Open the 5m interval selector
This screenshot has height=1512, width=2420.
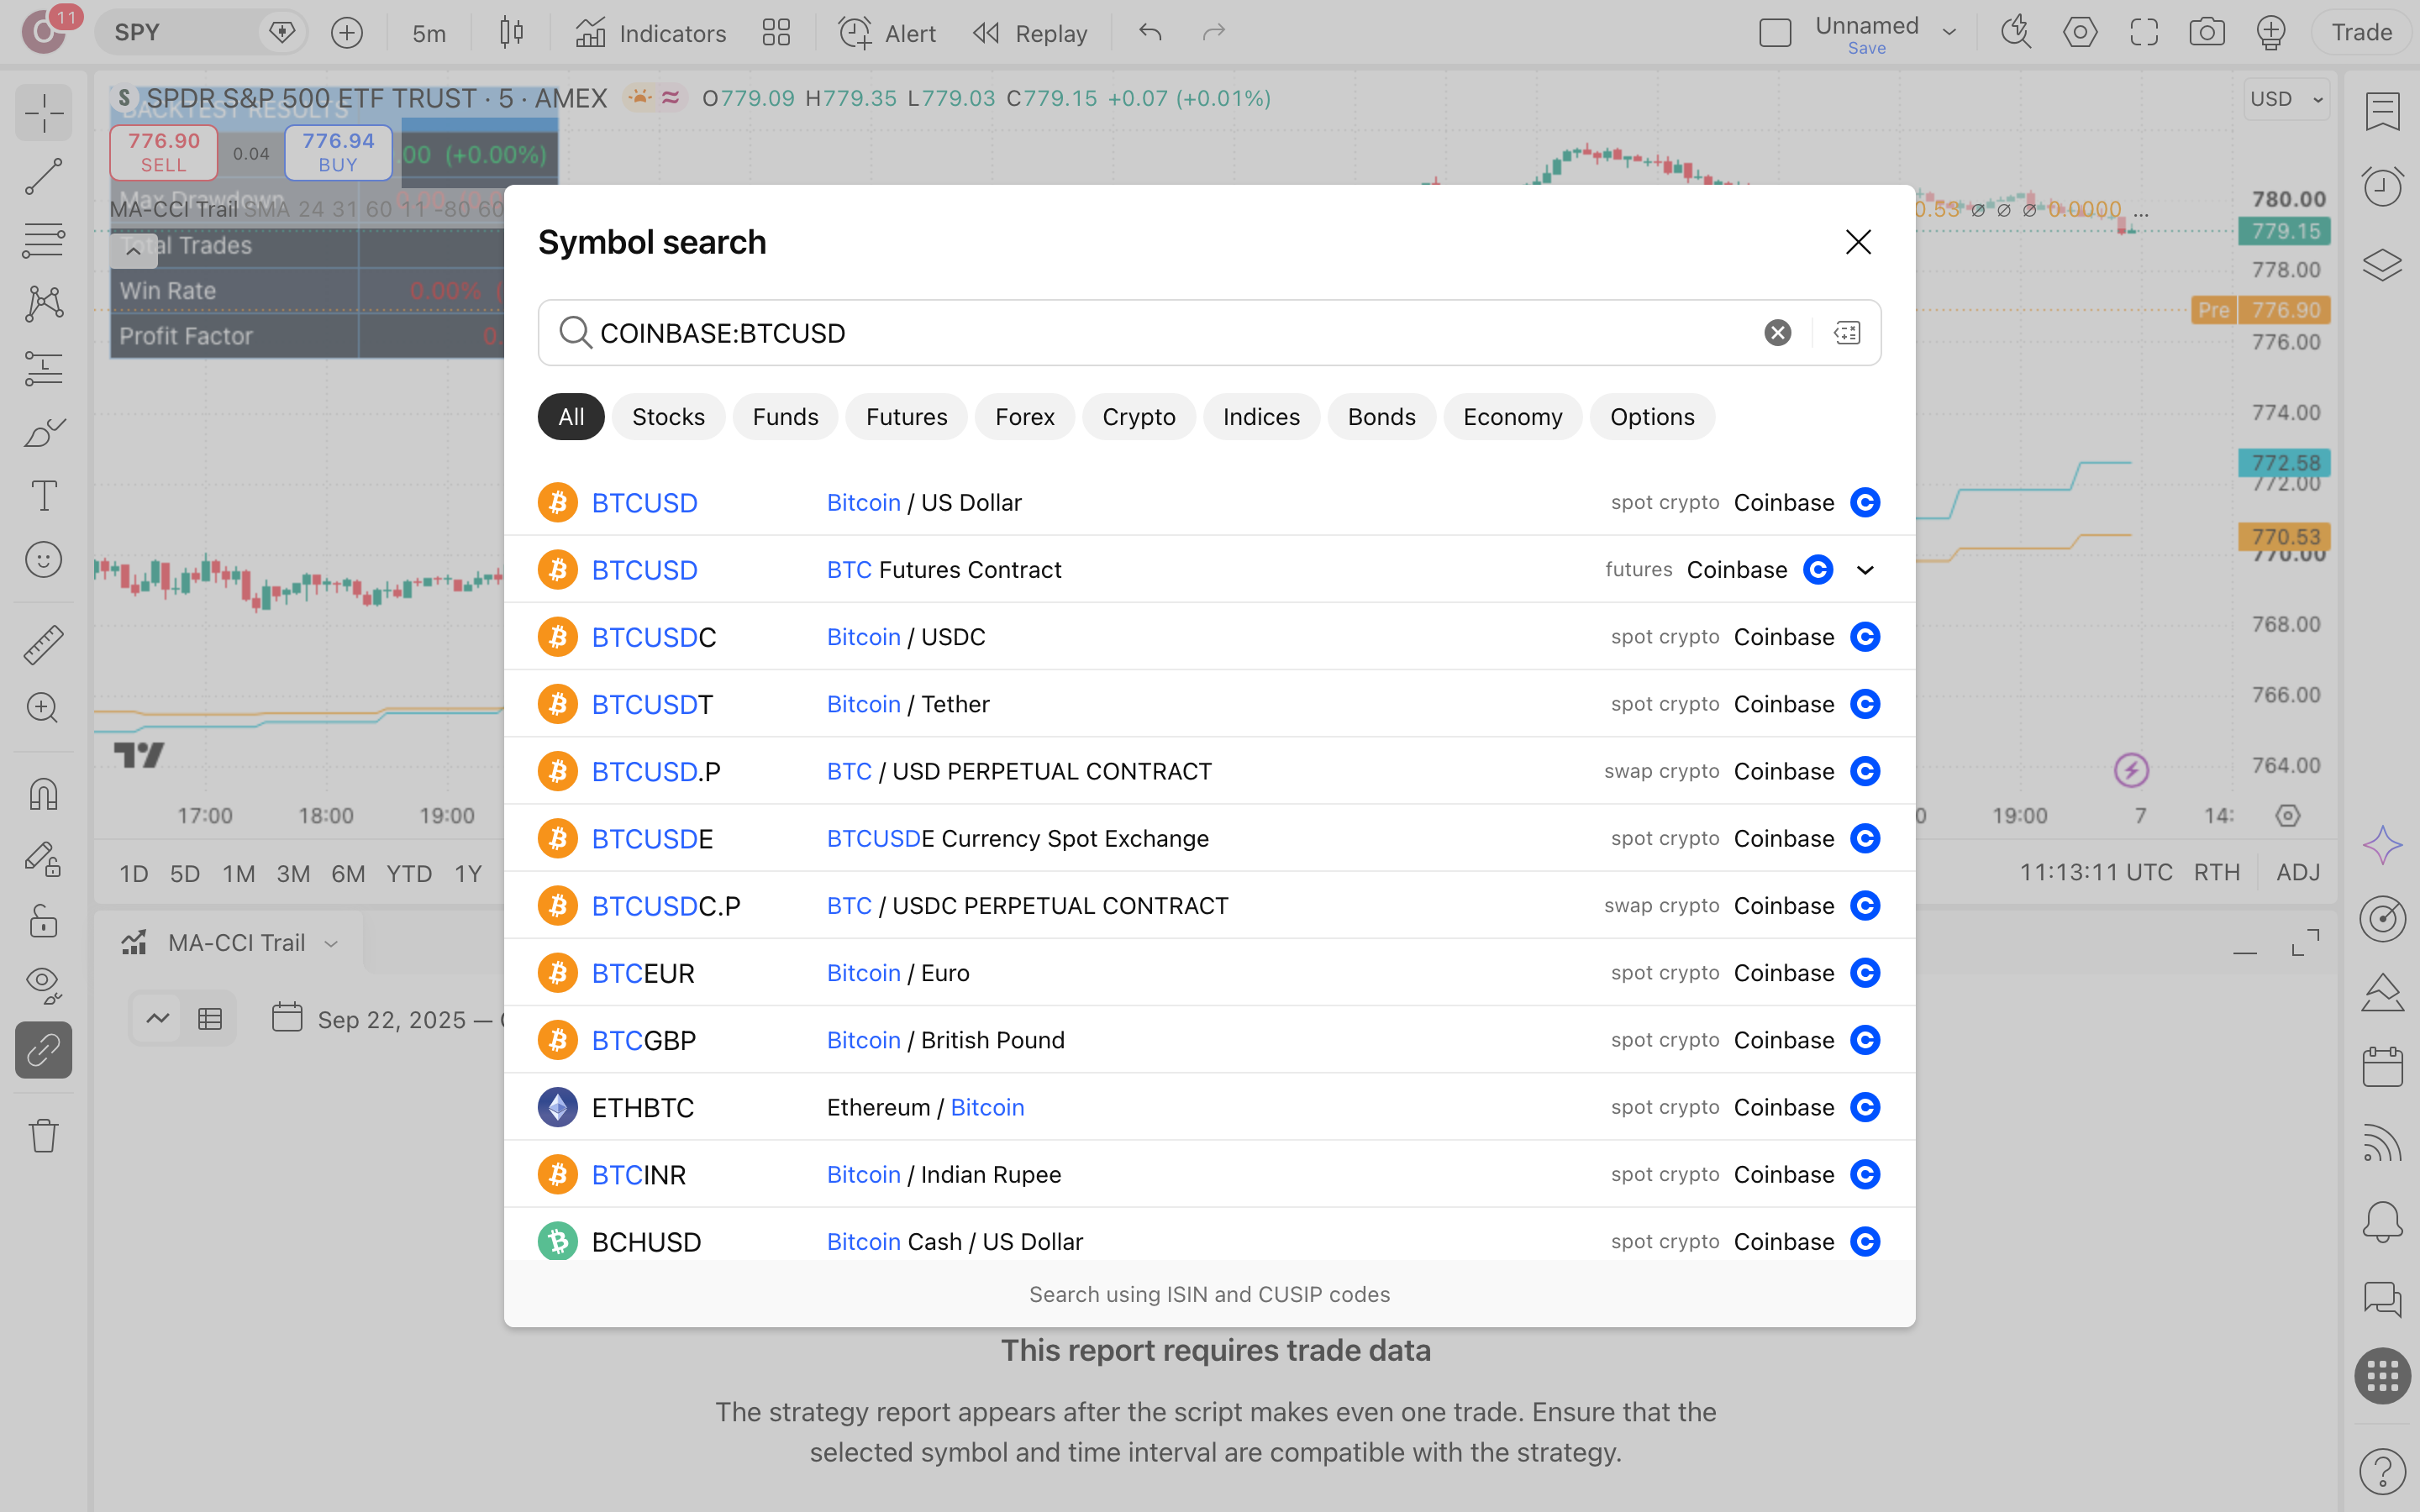[429, 34]
